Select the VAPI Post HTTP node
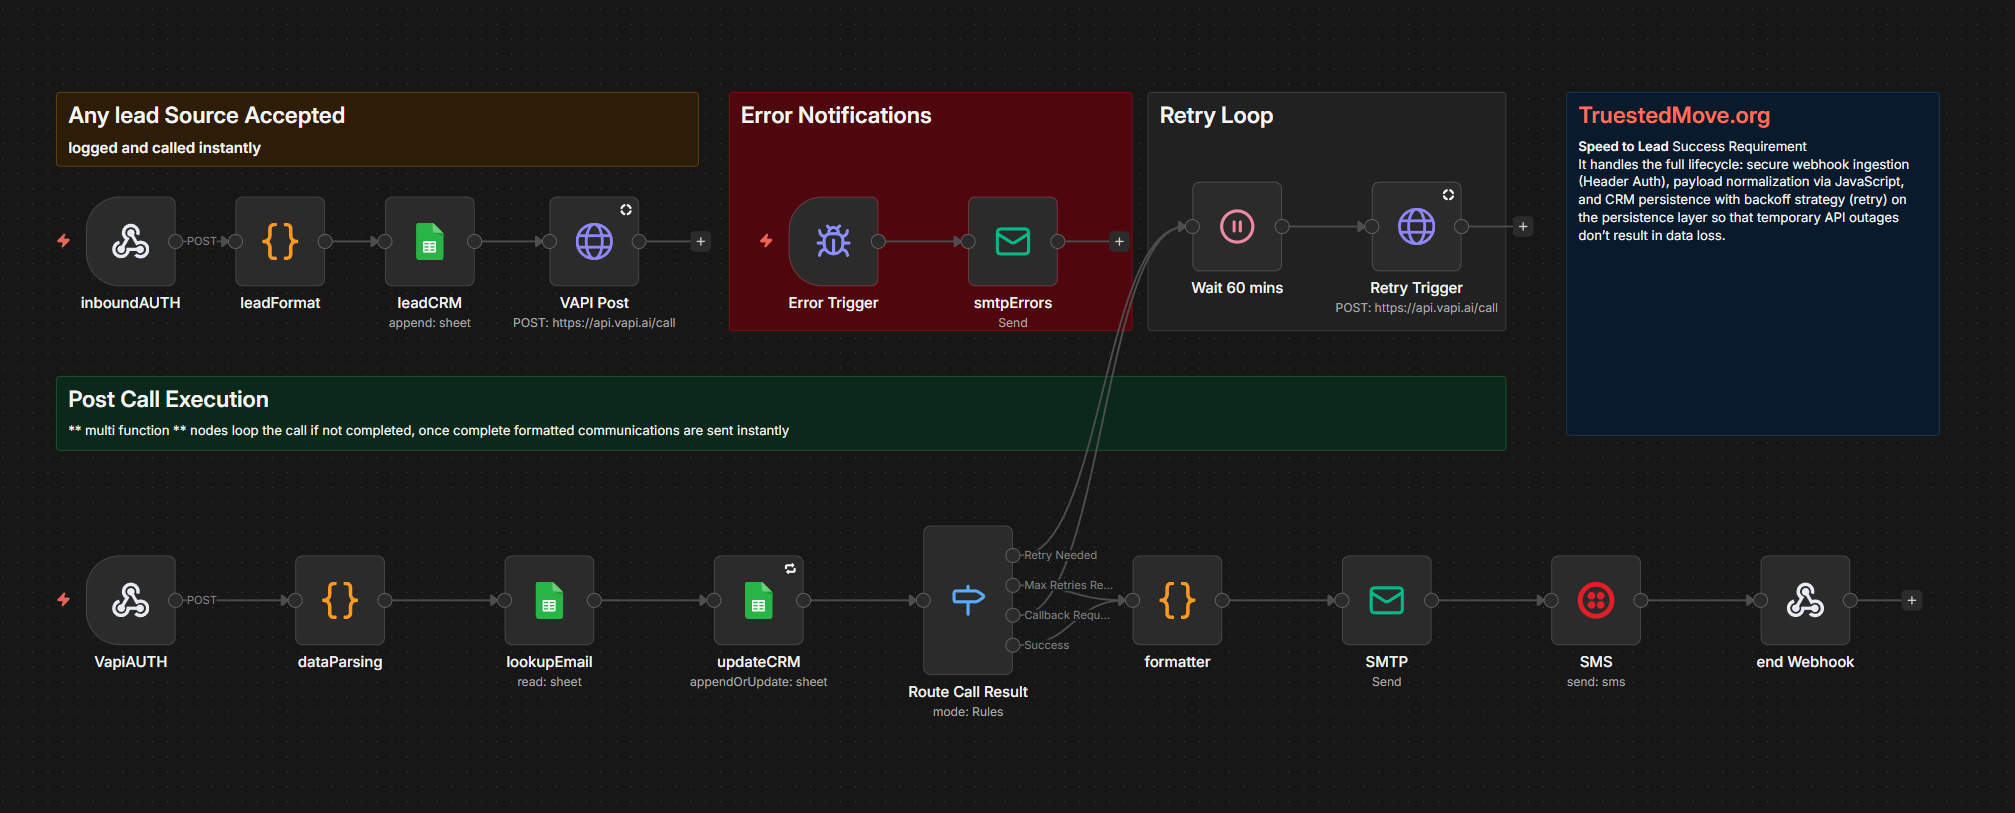Viewport: 2015px width, 813px height. (594, 241)
